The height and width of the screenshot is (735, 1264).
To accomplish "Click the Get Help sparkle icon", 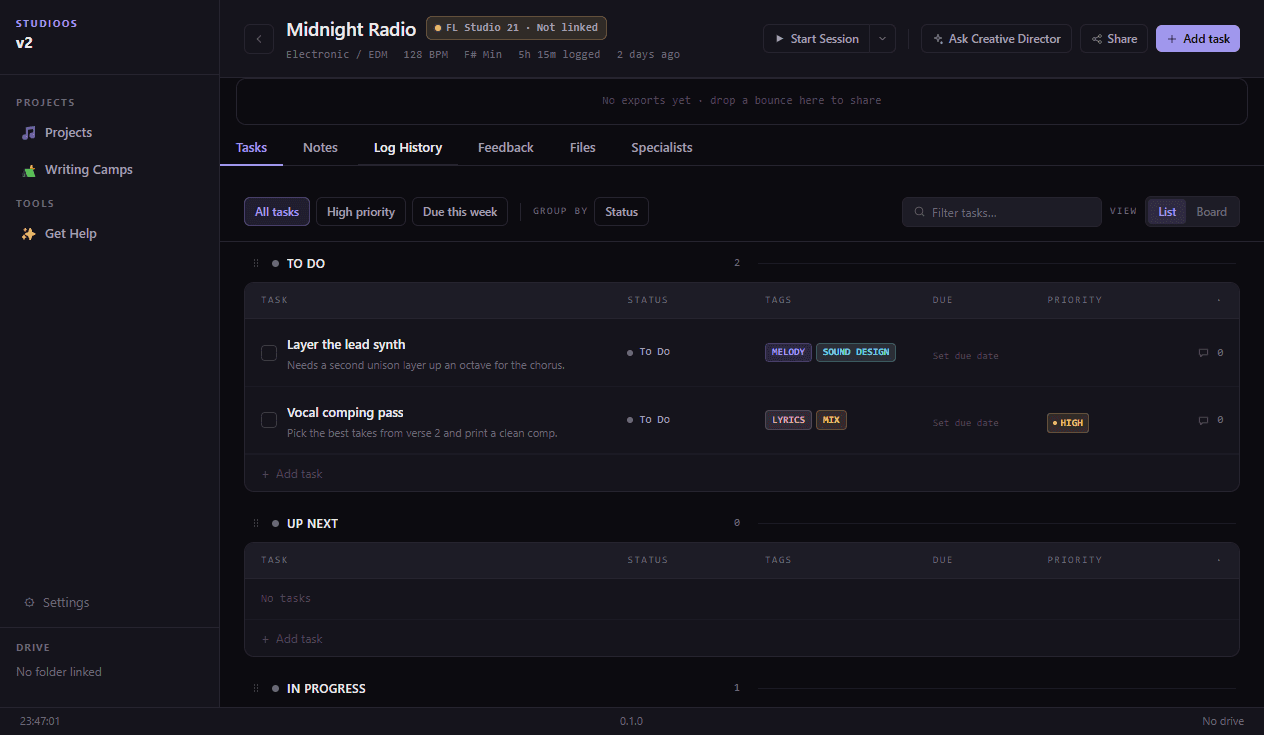I will pos(29,234).
